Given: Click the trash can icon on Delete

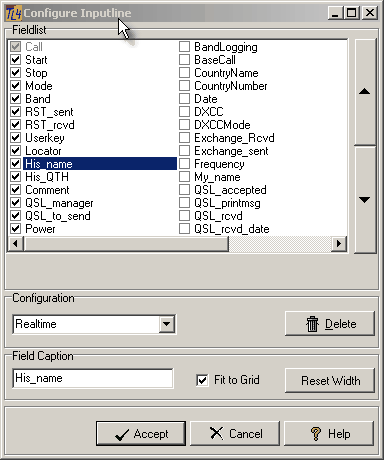Looking at the screenshot, I should click(312, 324).
